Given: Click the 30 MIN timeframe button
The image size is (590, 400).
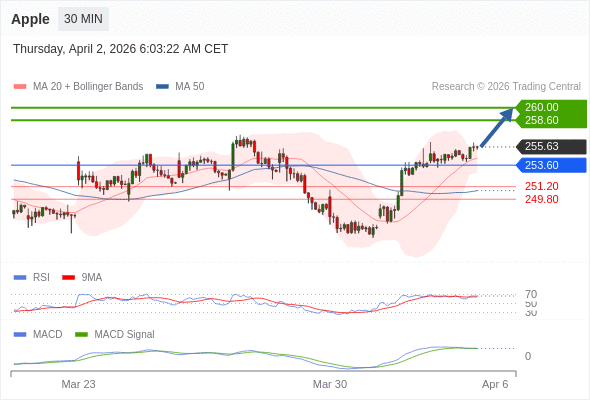Looking at the screenshot, I should tap(83, 19).
